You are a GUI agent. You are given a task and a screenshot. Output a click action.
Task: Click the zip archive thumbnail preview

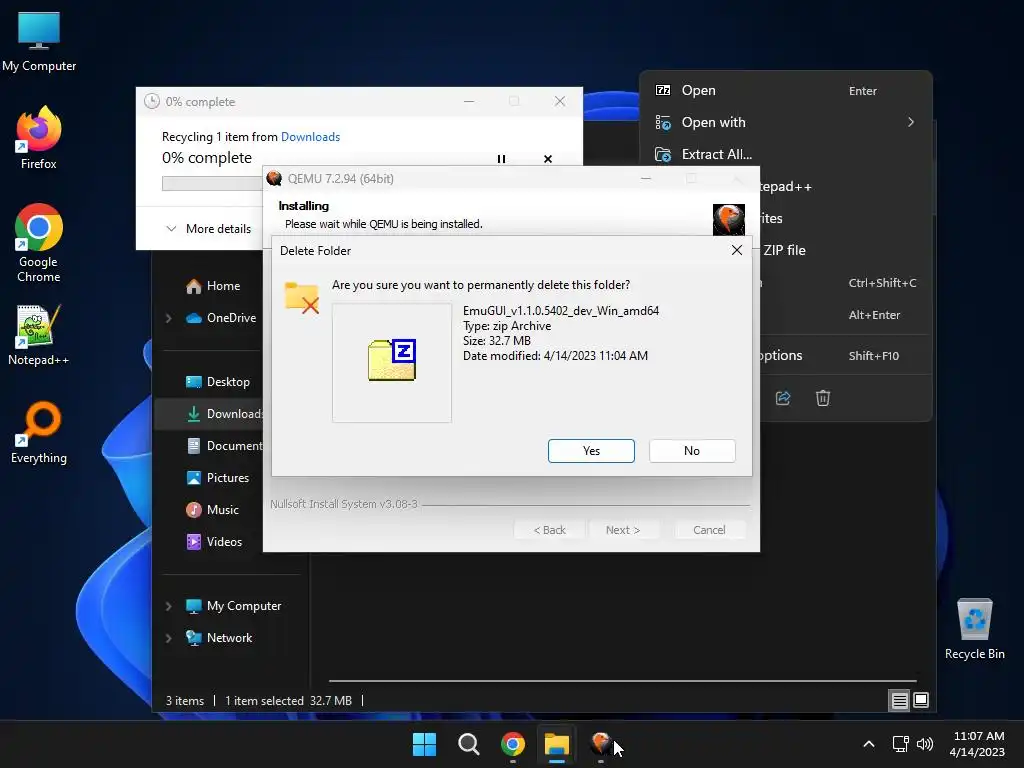[x=392, y=362]
